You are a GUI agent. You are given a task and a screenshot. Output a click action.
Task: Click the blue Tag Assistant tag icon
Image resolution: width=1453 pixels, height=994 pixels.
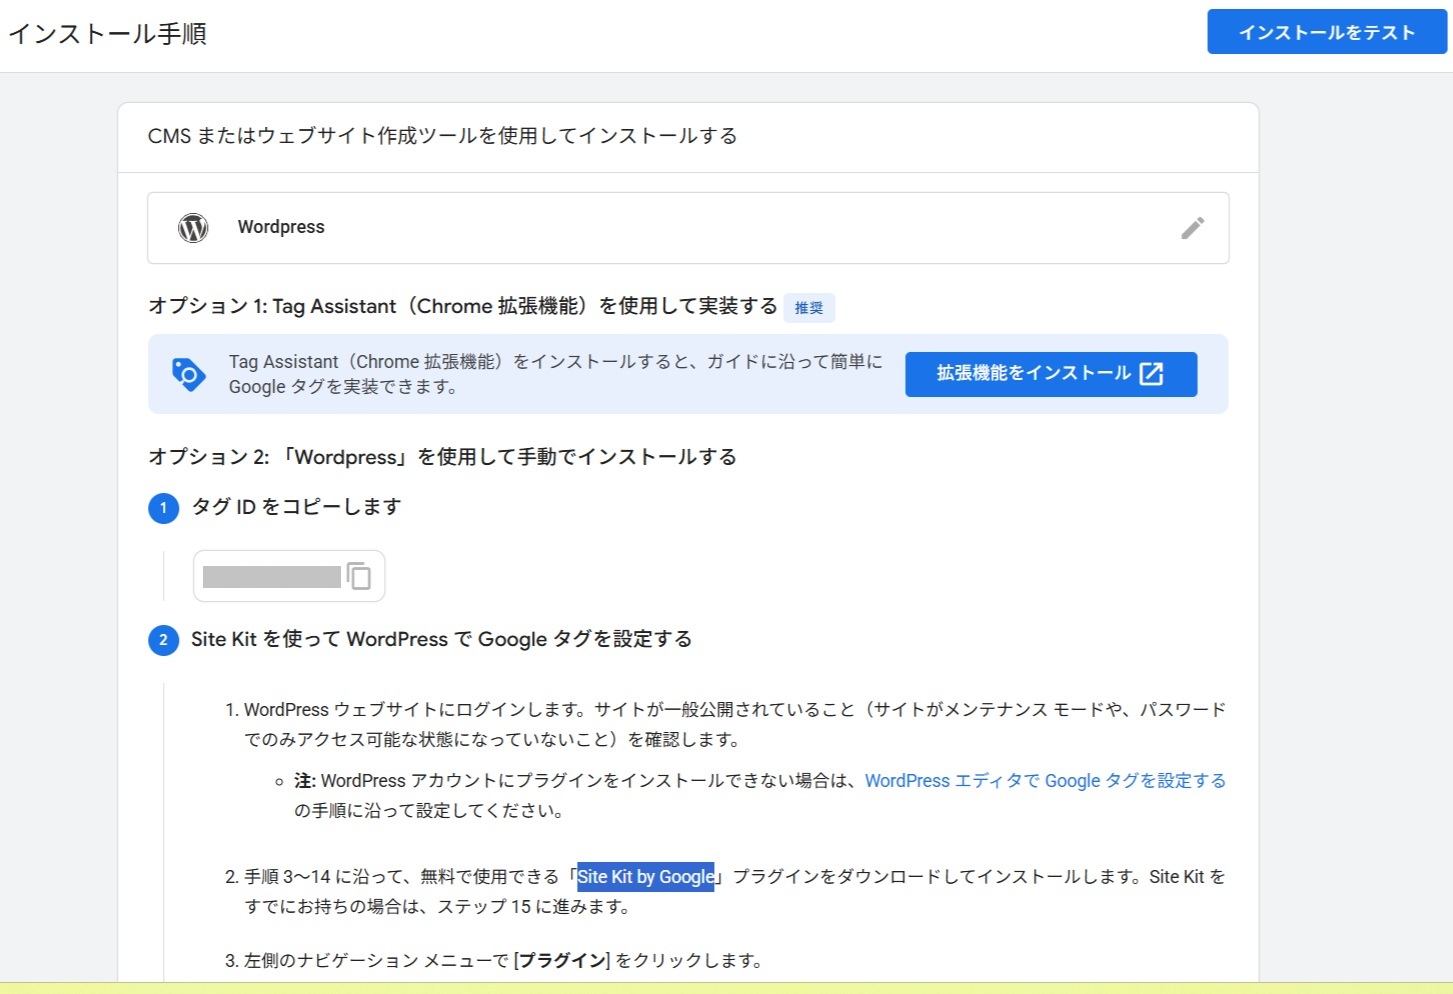pyautogui.click(x=188, y=374)
